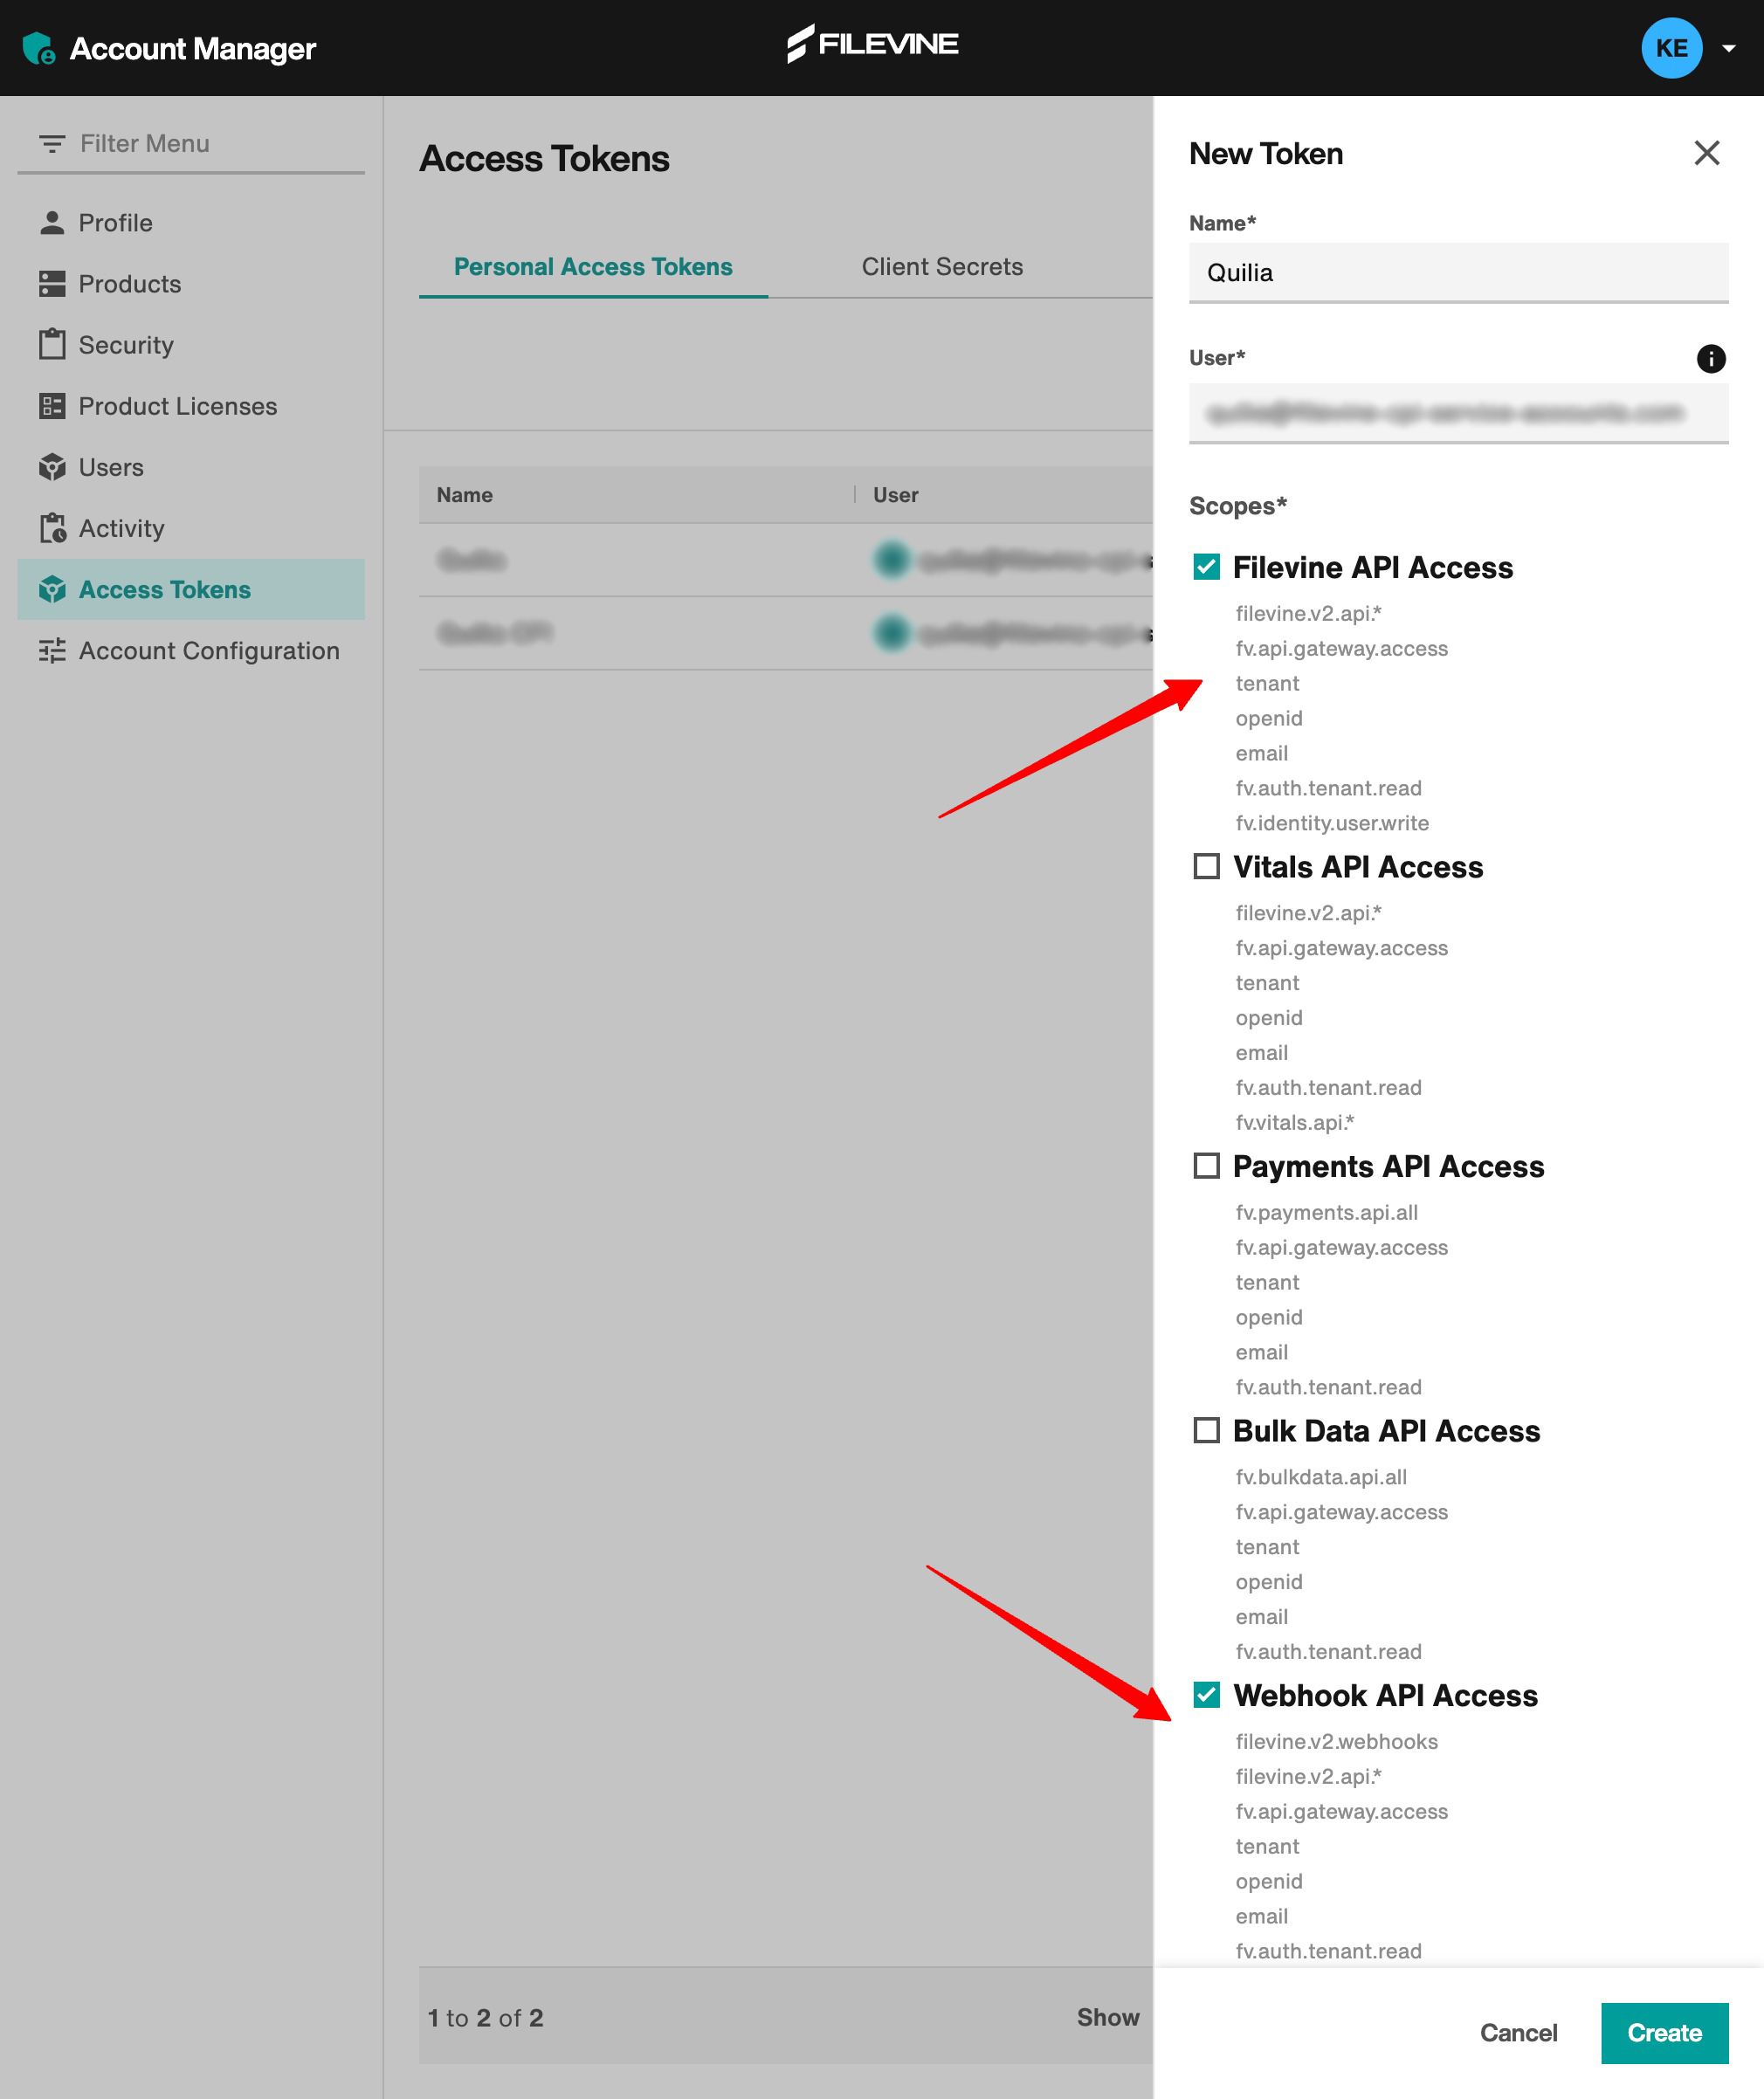
Task: Sort by the Name column header
Action: pyautogui.click(x=464, y=495)
